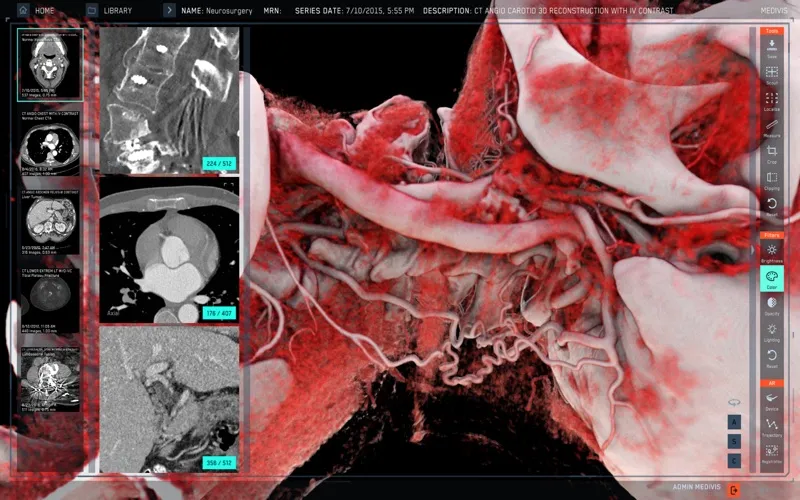Switch to coronal view with C button
Screen dimensions: 800x500
734,461
